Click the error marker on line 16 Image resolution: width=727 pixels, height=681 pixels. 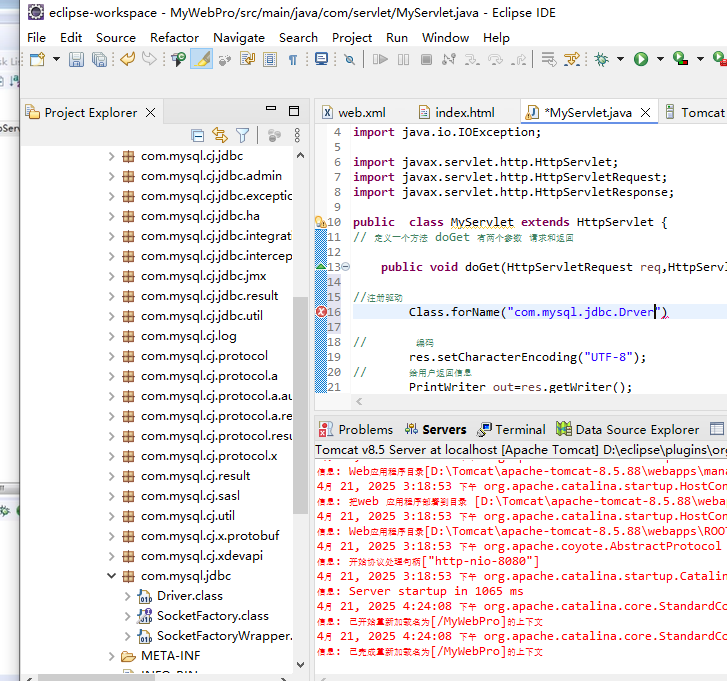click(321, 312)
